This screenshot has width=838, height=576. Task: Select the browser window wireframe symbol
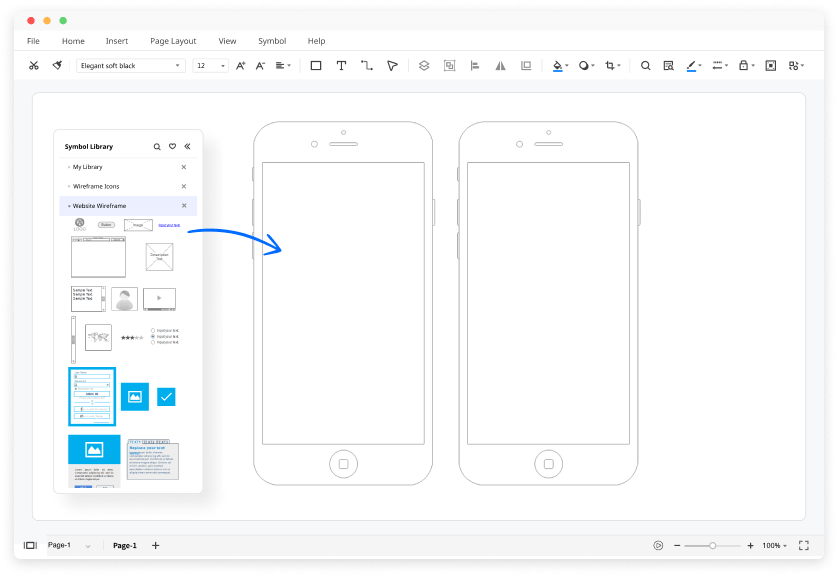coord(98,257)
